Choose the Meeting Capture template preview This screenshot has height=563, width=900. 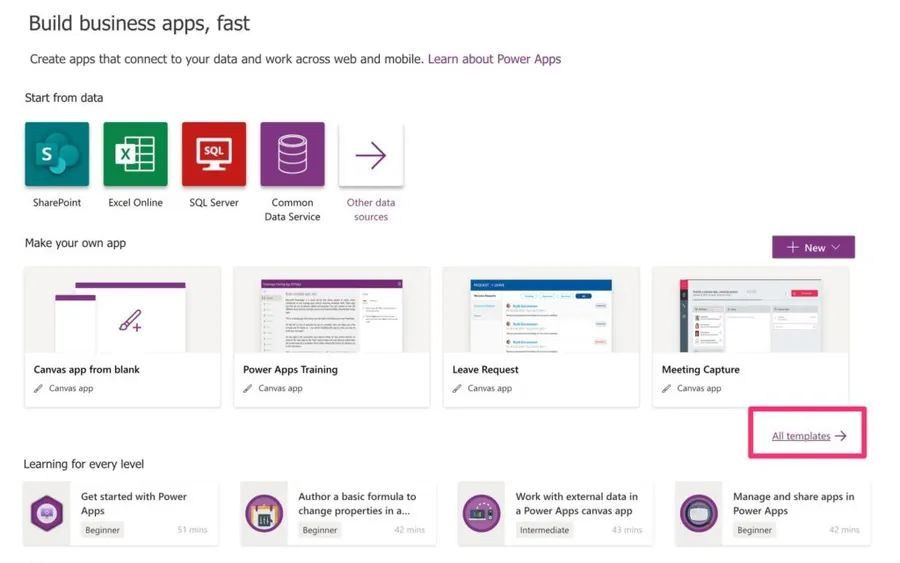pyautogui.click(x=750, y=311)
